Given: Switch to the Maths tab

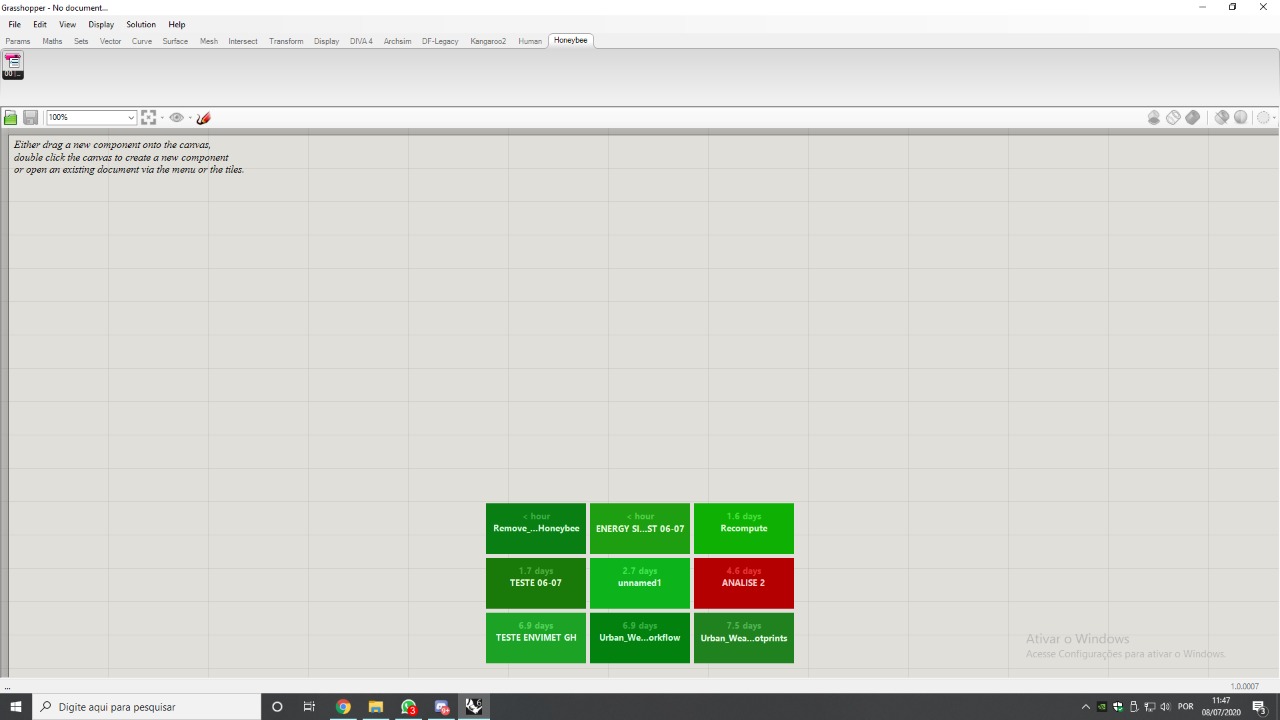Looking at the screenshot, I should click(52, 41).
